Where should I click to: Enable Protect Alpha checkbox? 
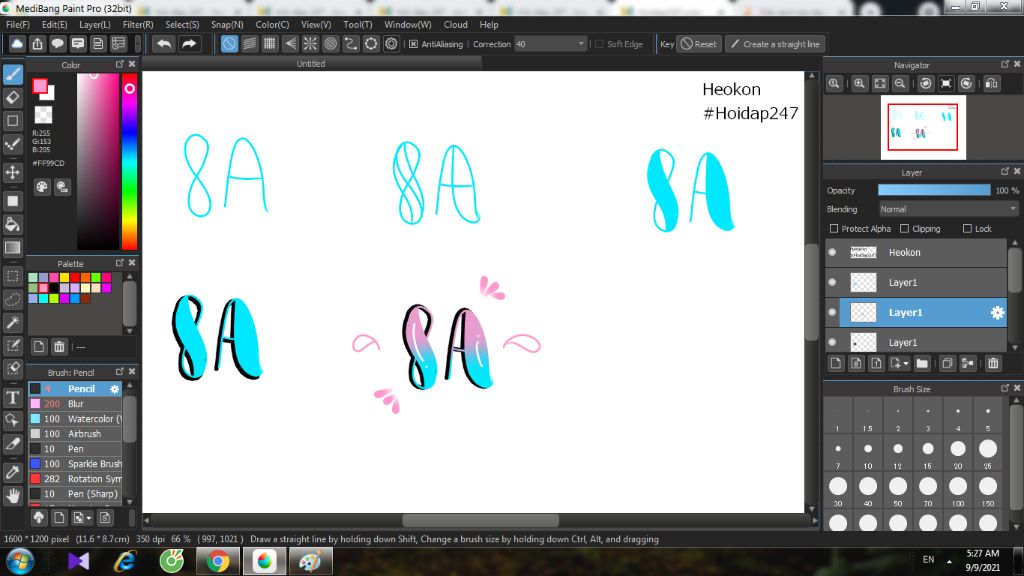tap(834, 229)
